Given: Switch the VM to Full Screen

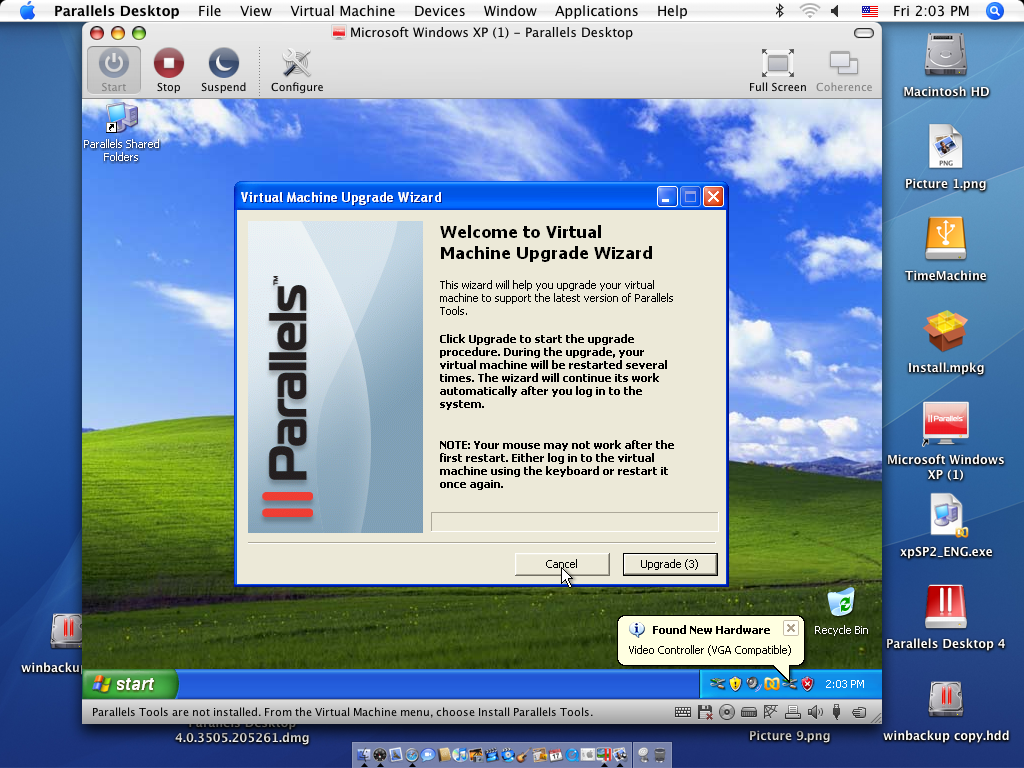Looking at the screenshot, I should (777, 70).
